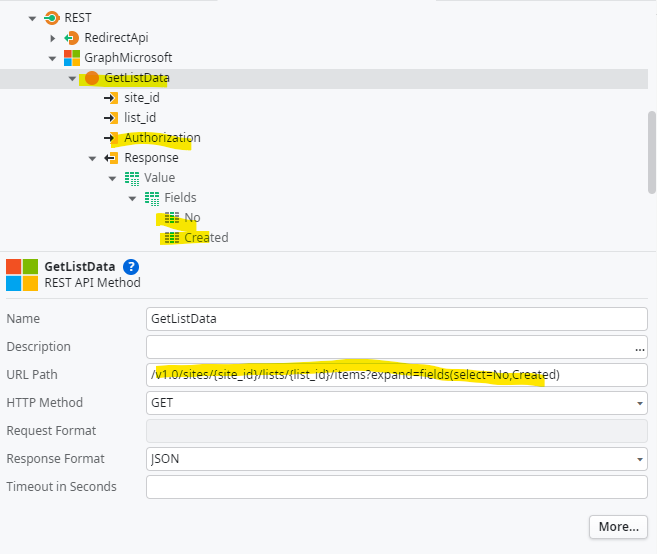The width and height of the screenshot is (657, 554).
Task: Click the REST folder icon
Action: (x=52, y=18)
